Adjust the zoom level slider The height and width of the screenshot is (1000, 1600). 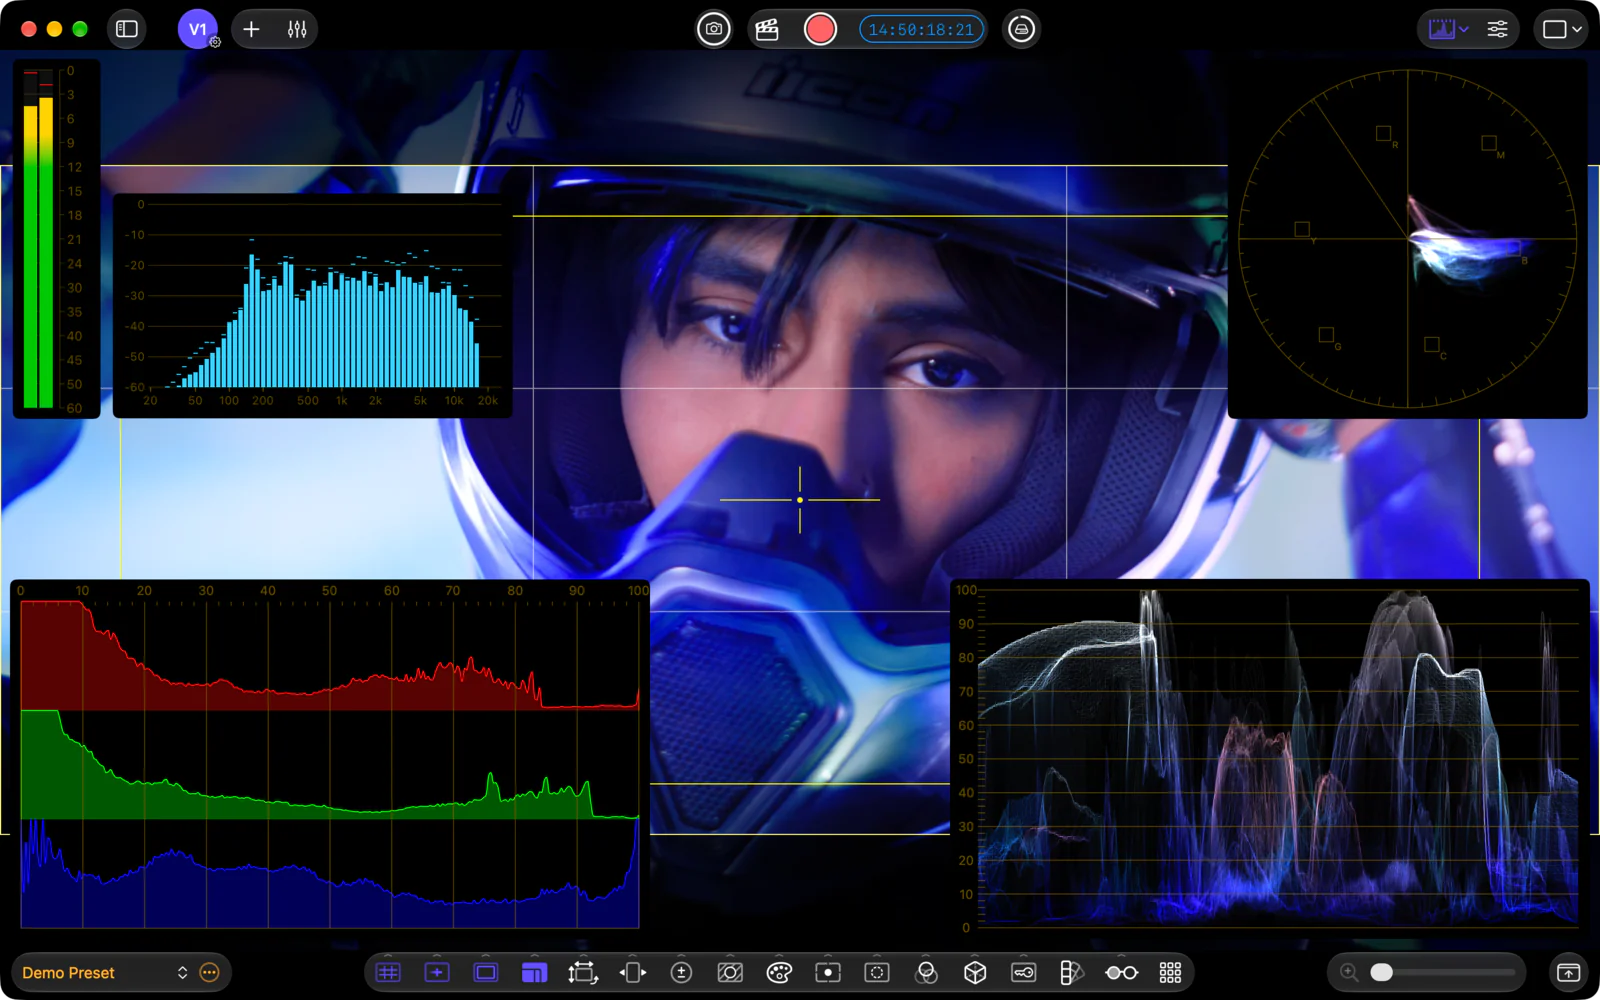point(1443,972)
